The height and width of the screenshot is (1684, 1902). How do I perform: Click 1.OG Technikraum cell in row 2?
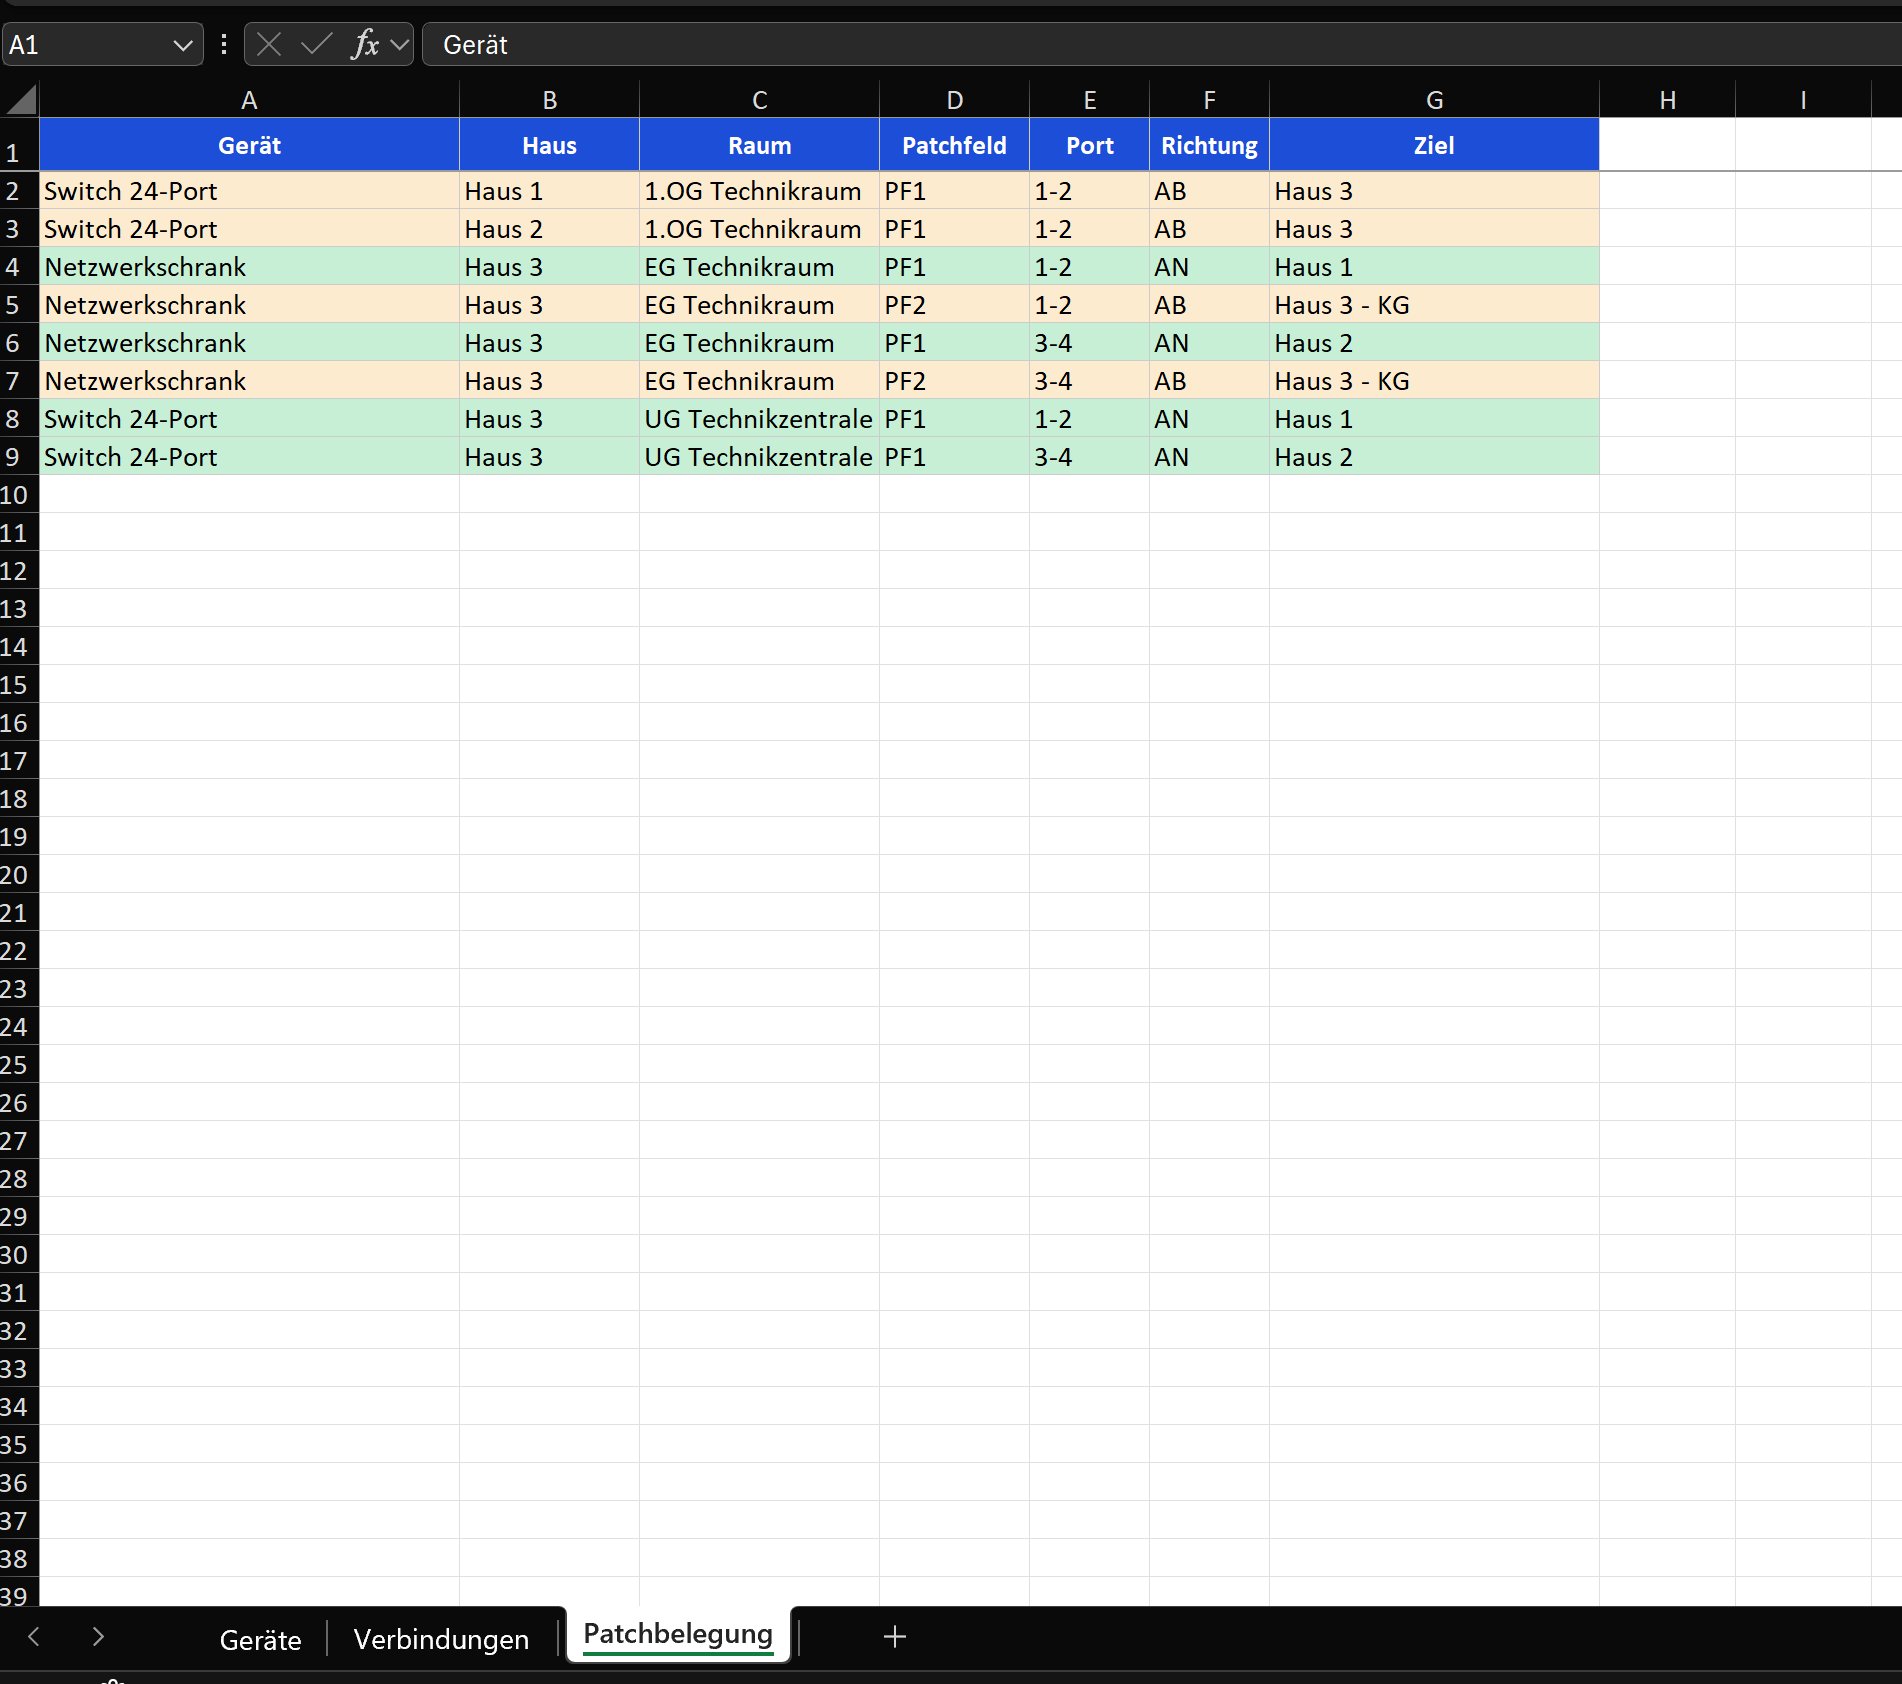[x=759, y=190]
